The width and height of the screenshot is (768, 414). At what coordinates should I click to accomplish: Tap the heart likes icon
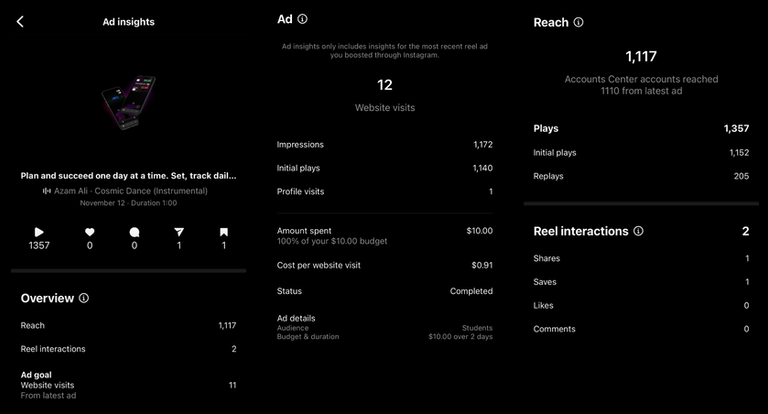click(89, 231)
